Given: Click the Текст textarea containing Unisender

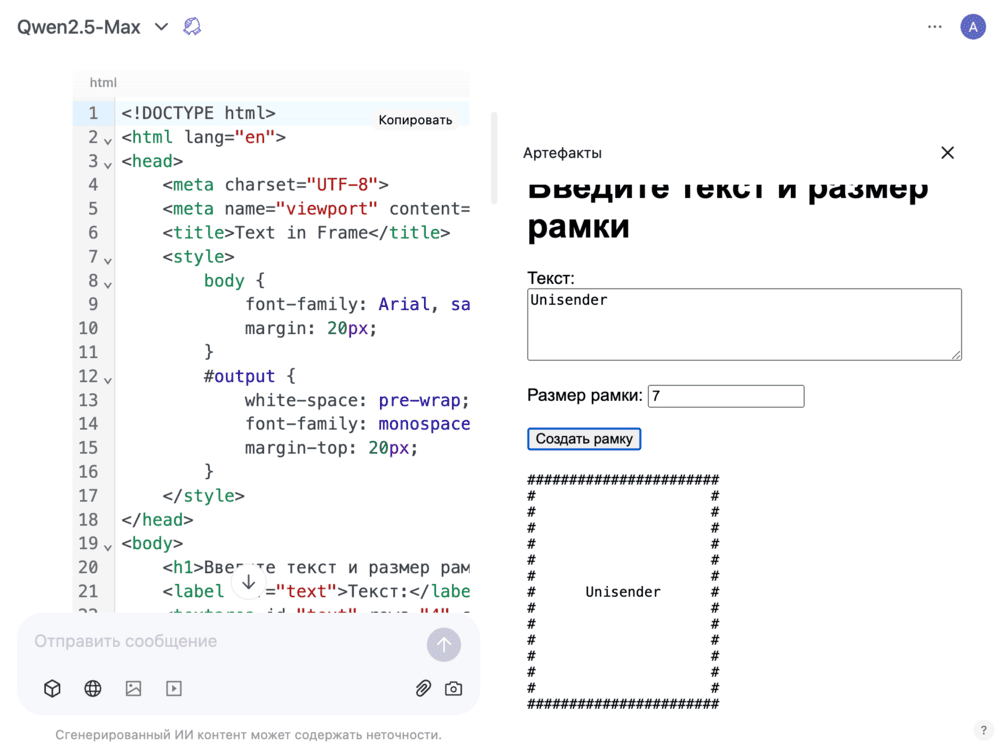Looking at the screenshot, I should (743, 324).
